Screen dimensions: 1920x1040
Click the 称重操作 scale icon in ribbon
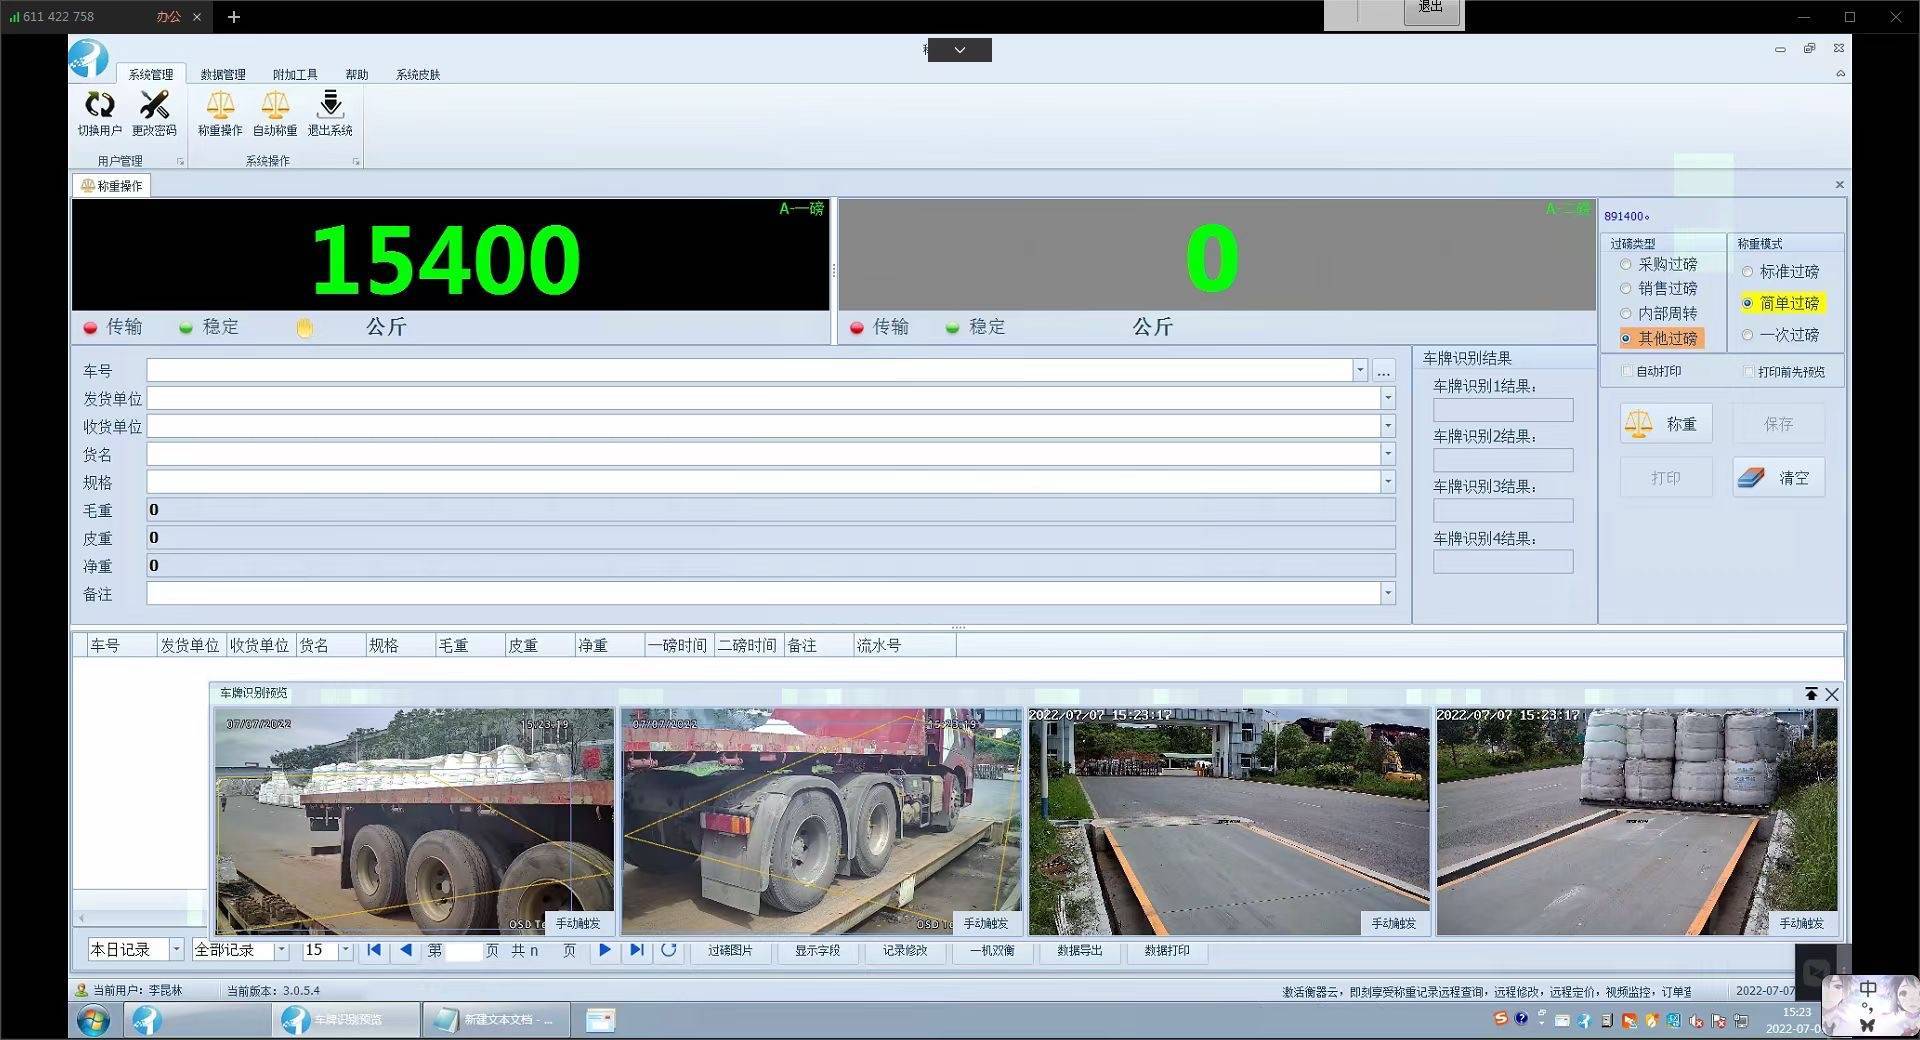click(220, 113)
